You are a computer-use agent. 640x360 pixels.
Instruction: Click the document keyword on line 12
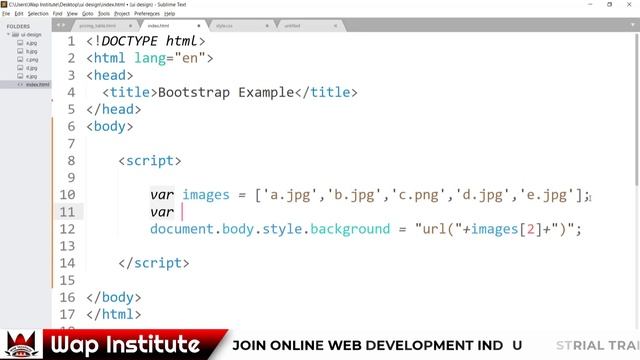(182, 229)
